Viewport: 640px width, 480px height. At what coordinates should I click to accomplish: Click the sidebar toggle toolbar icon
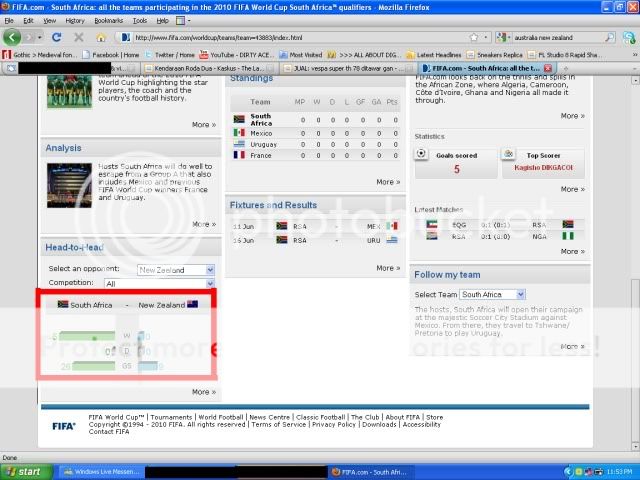pyautogui.click(x=180, y=20)
